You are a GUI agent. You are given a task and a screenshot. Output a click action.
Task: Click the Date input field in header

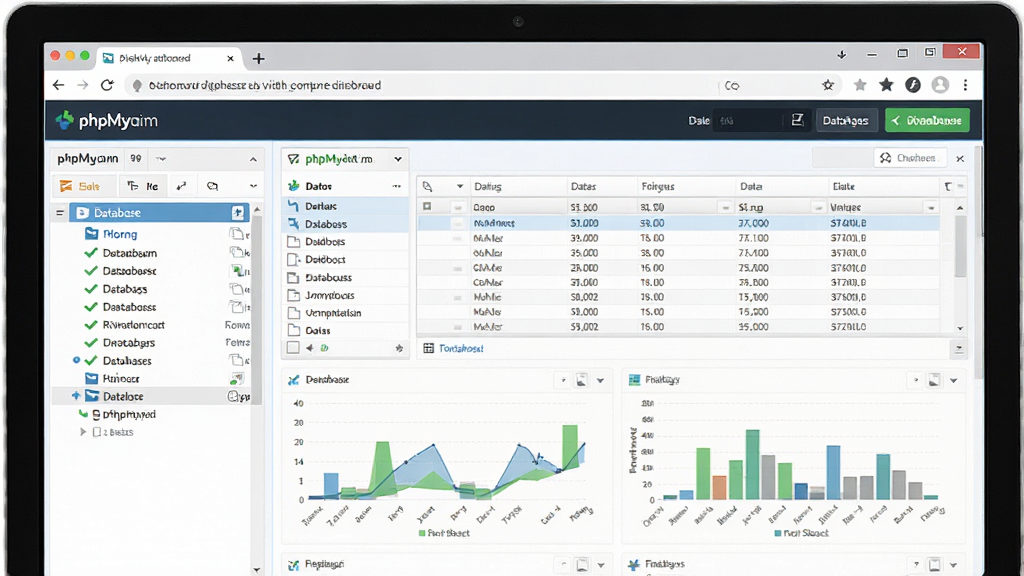tap(748, 120)
